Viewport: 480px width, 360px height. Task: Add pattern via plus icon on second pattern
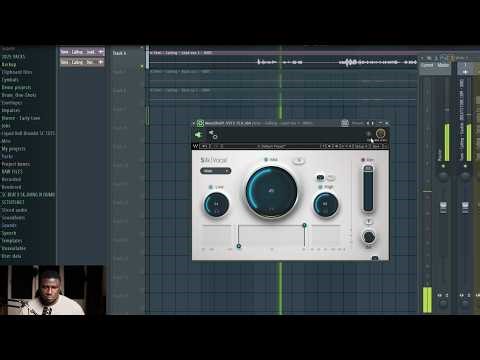[x=101, y=62]
